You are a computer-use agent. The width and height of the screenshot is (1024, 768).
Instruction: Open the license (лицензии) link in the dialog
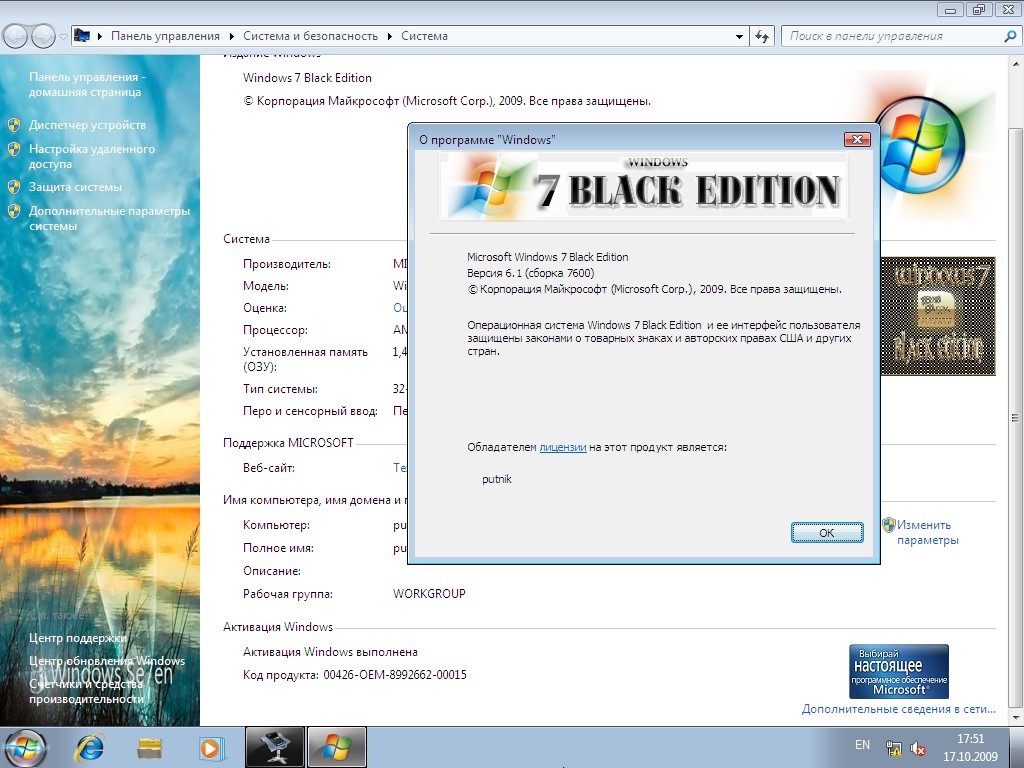562,447
